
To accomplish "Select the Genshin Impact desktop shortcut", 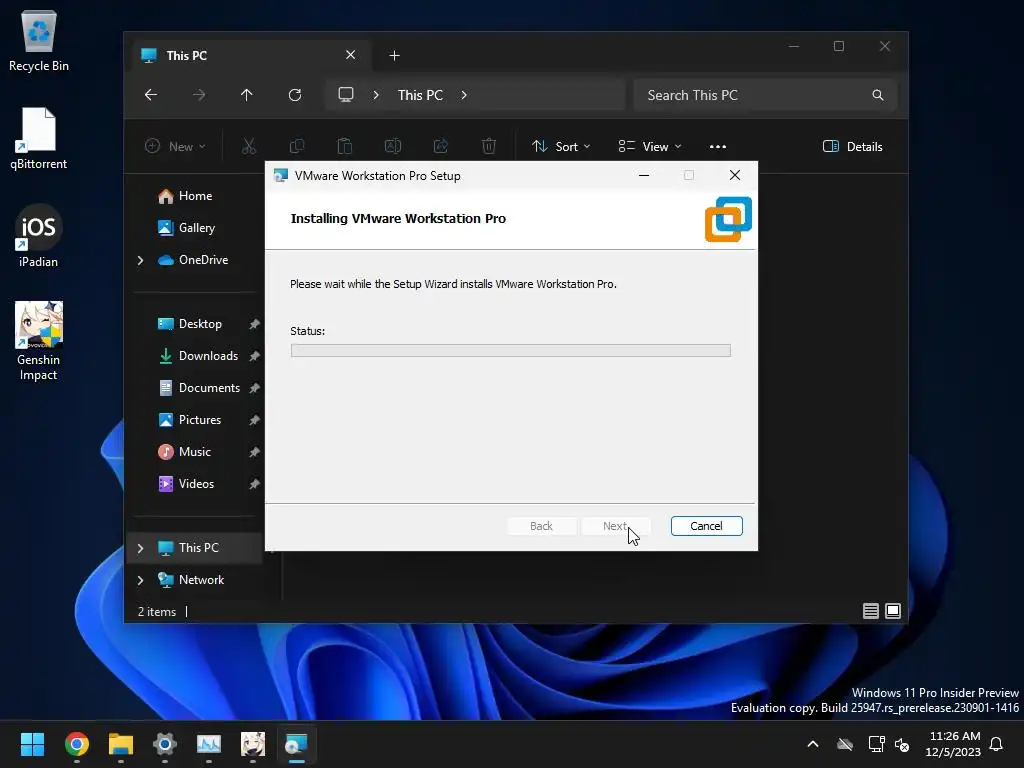I will coord(39,342).
